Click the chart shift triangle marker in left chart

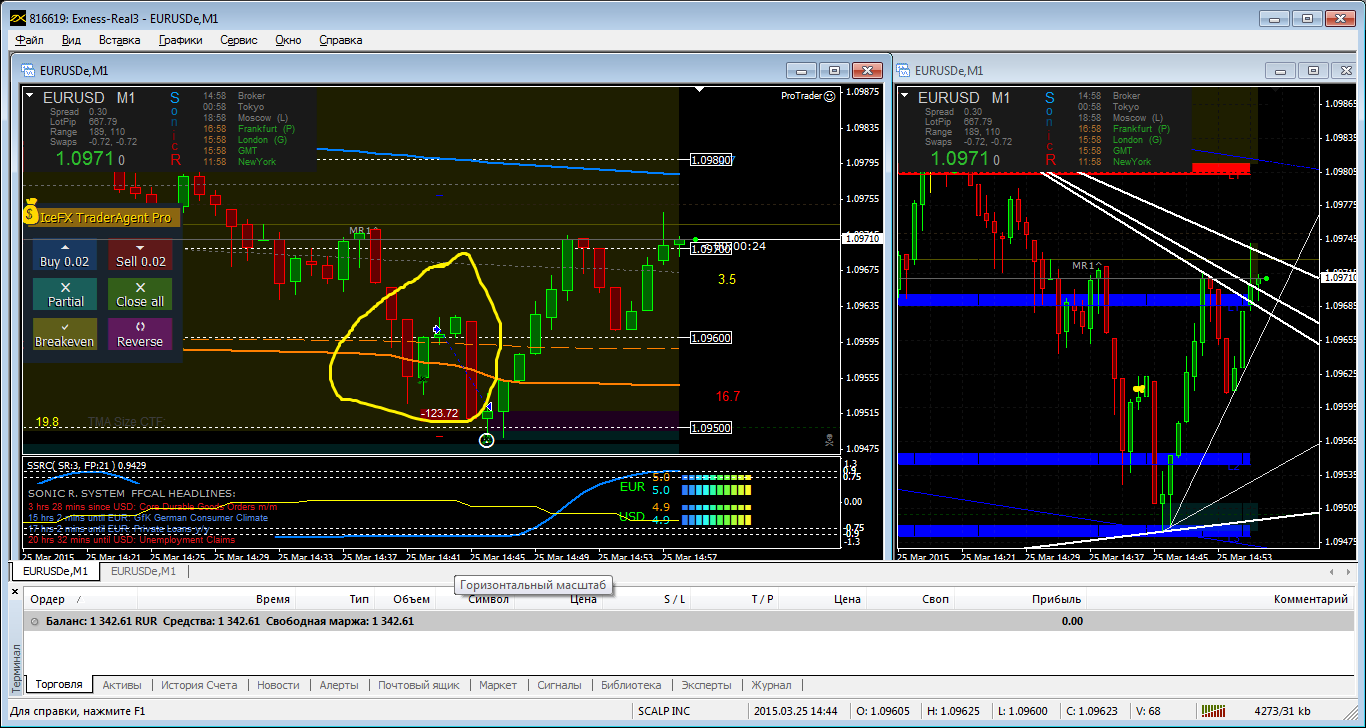click(700, 91)
